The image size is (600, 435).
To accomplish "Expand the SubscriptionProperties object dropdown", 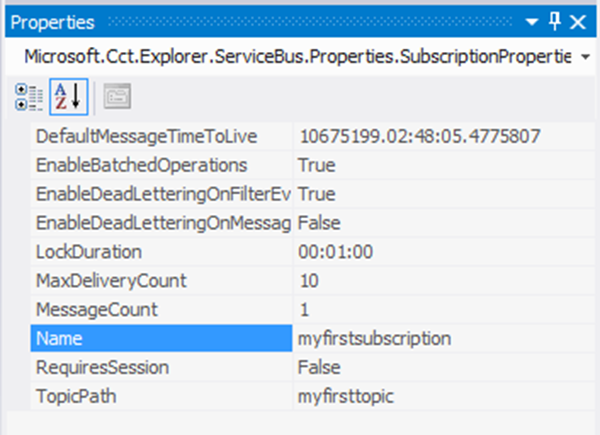I will coord(585,59).
